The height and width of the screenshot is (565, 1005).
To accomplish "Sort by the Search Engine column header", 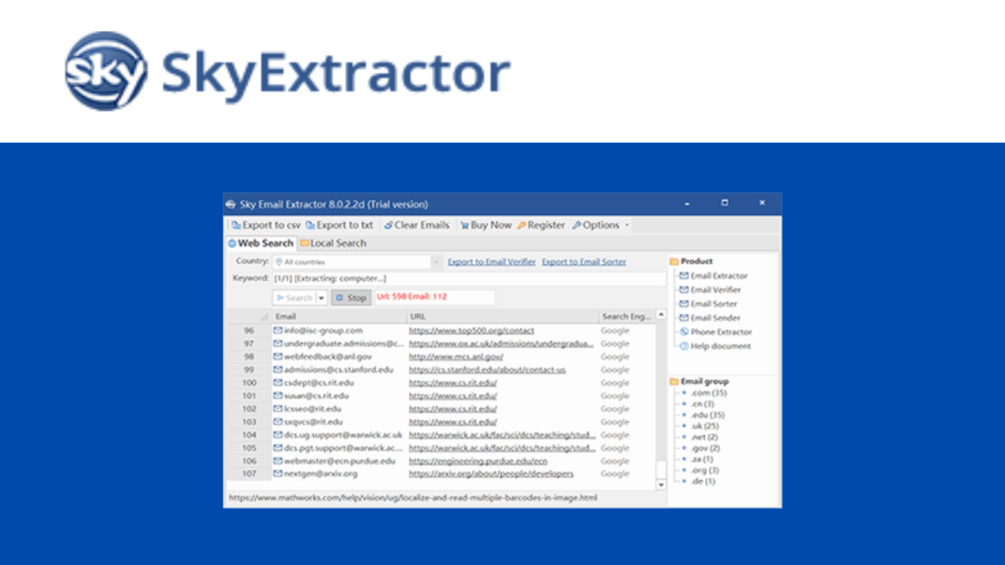I will (x=626, y=316).
